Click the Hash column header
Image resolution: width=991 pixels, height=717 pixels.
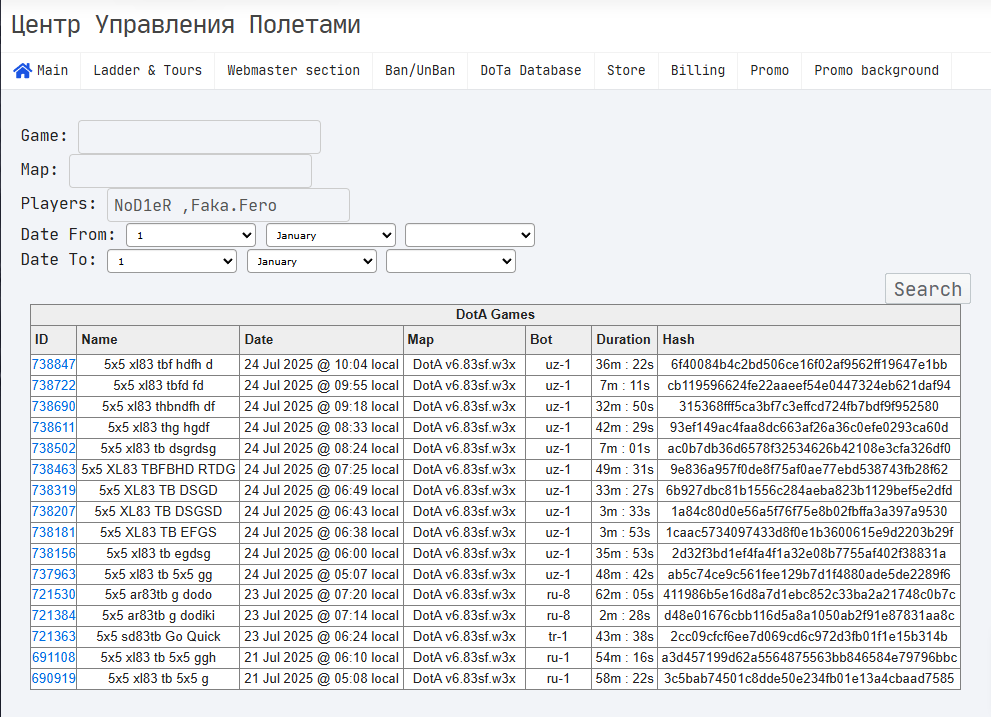pyautogui.click(x=809, y=340)
